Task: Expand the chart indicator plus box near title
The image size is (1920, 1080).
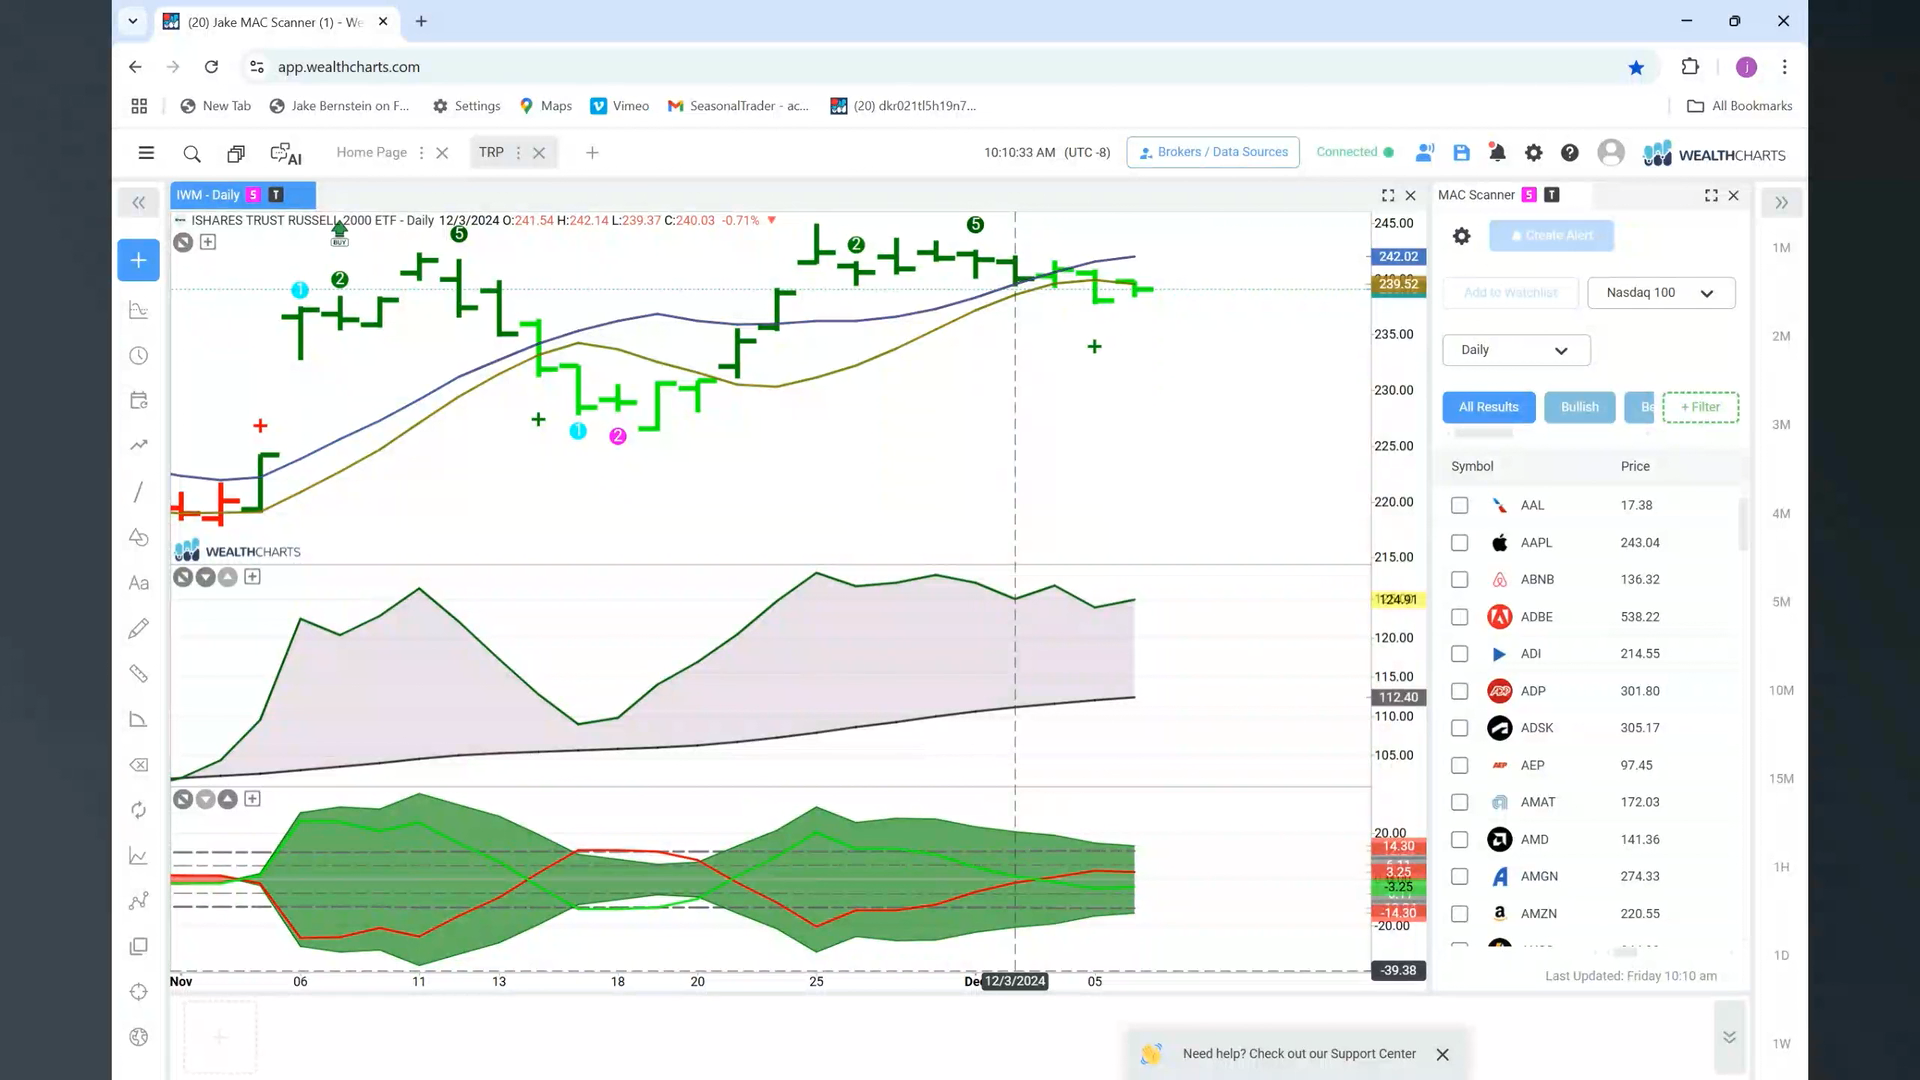Action: [208, 242]
